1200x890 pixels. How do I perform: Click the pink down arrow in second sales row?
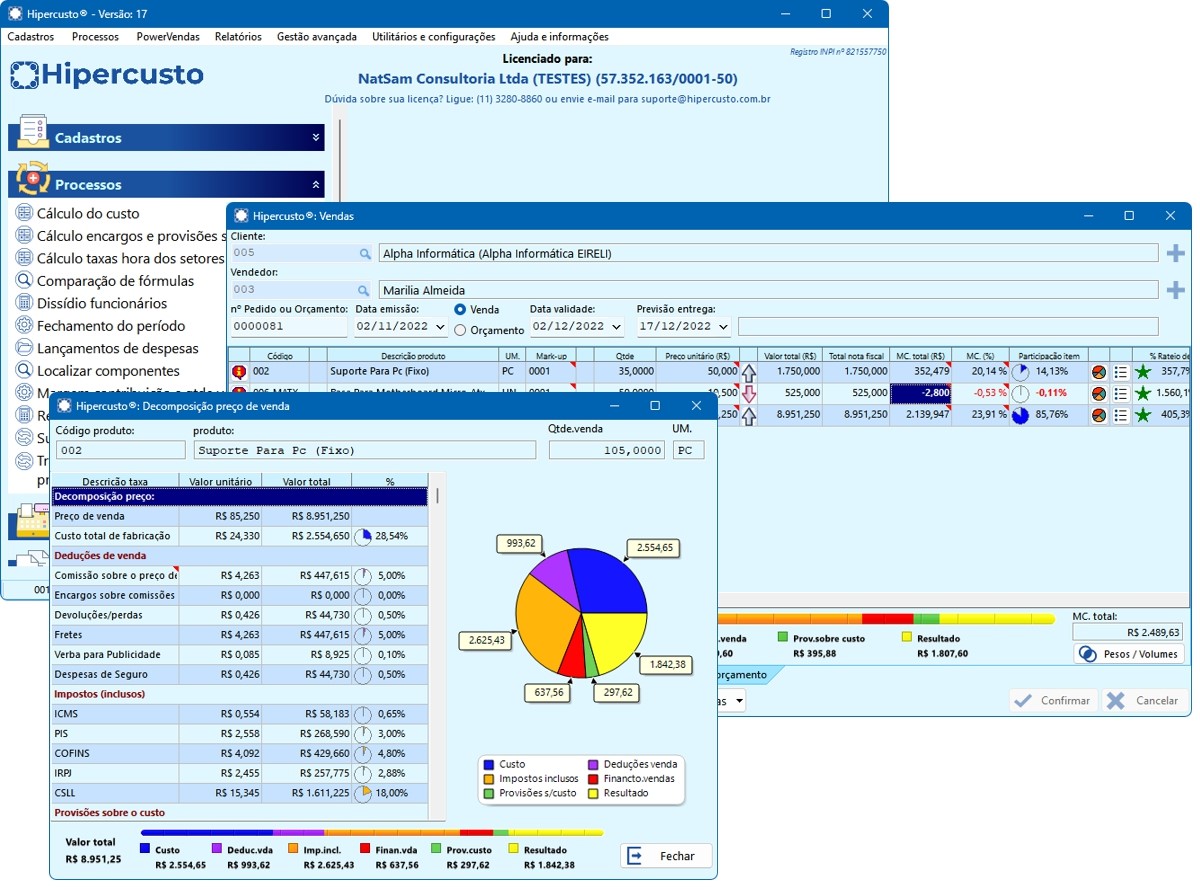(x=748, y=393)
